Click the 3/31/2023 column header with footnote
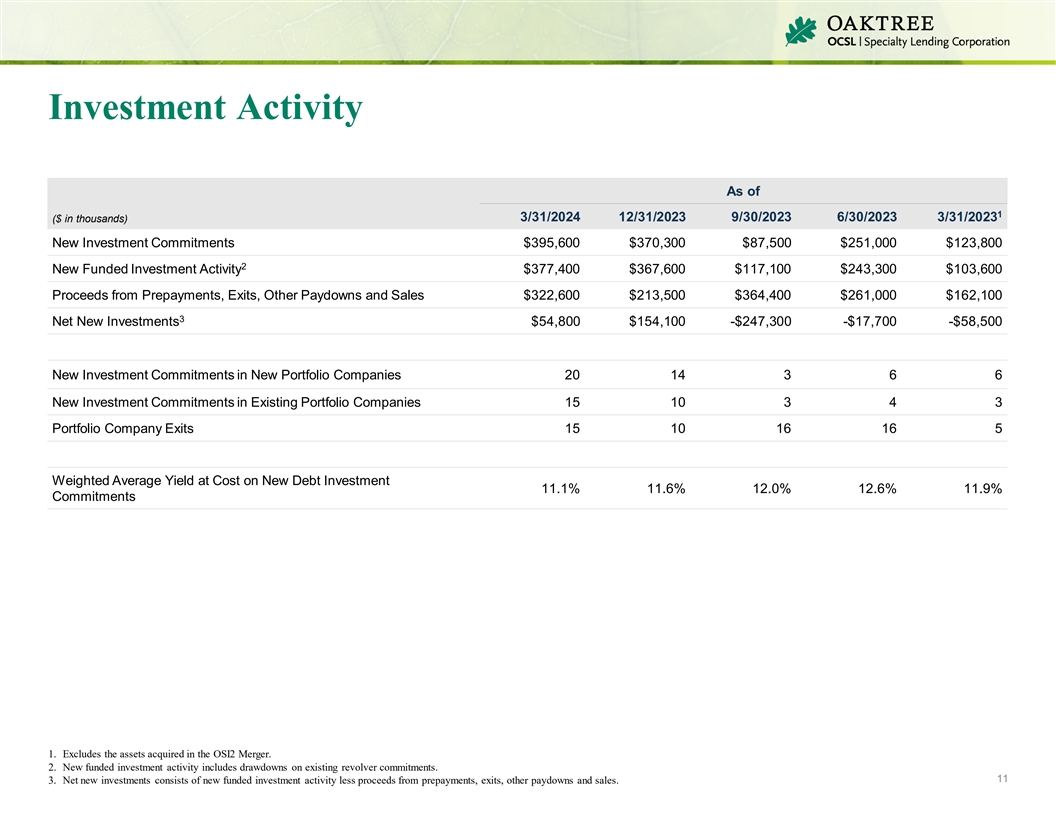Viewport: 1056px width, 816px height. coord(969,217)
